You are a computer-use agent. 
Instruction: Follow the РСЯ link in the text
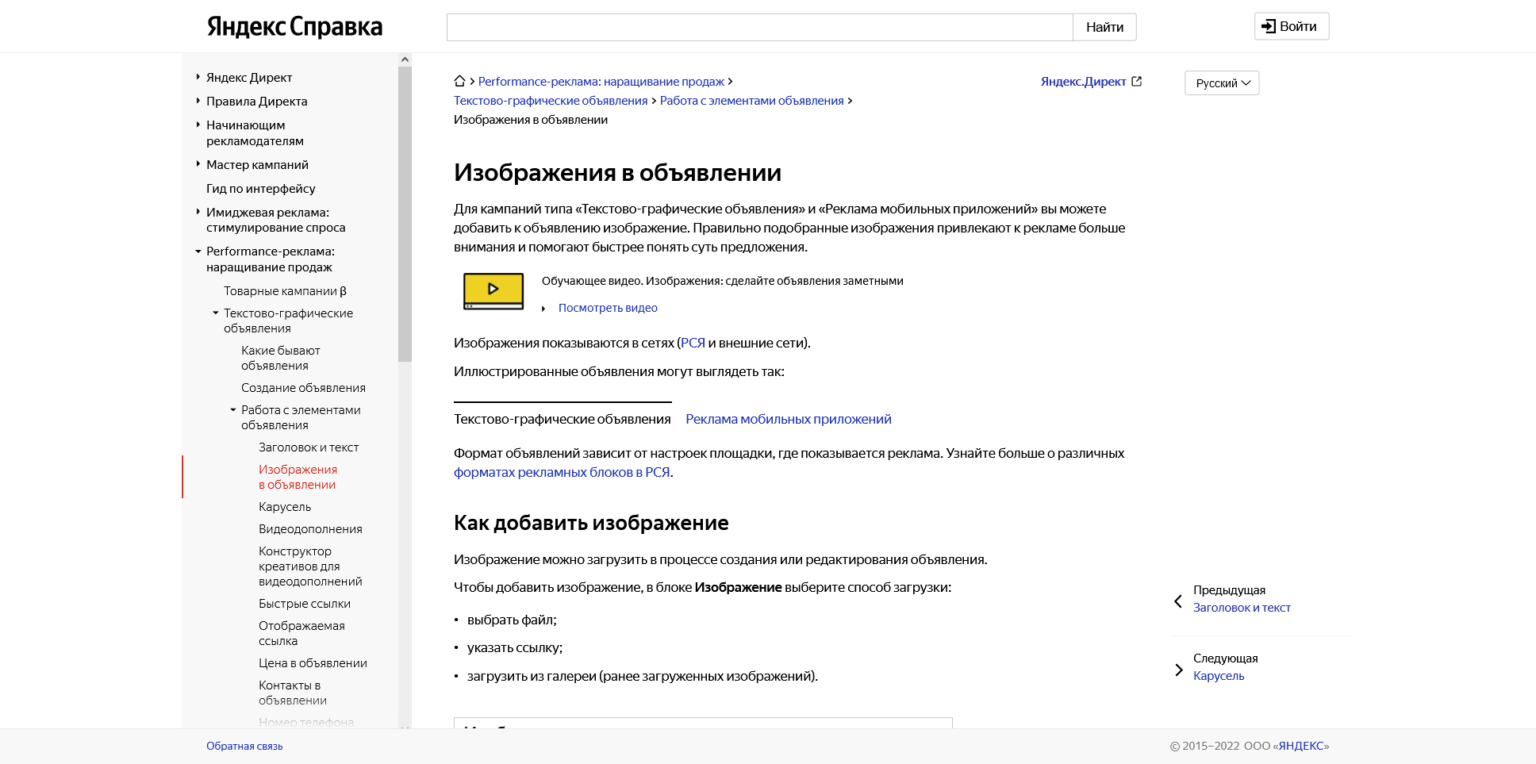pyautogui.click(x=693, y=343)
